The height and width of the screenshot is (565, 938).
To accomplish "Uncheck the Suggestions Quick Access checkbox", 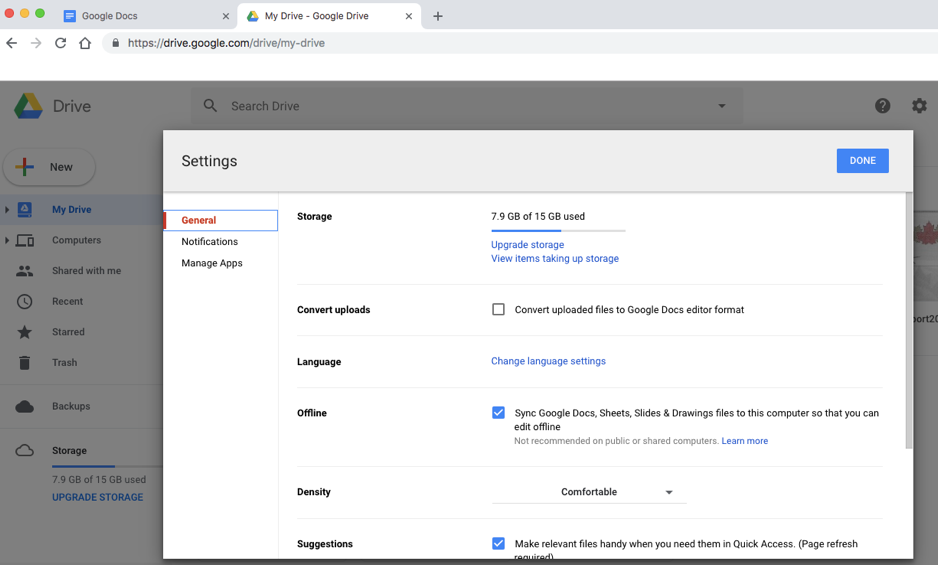I will pyautogui.click(x=498, y=543).
